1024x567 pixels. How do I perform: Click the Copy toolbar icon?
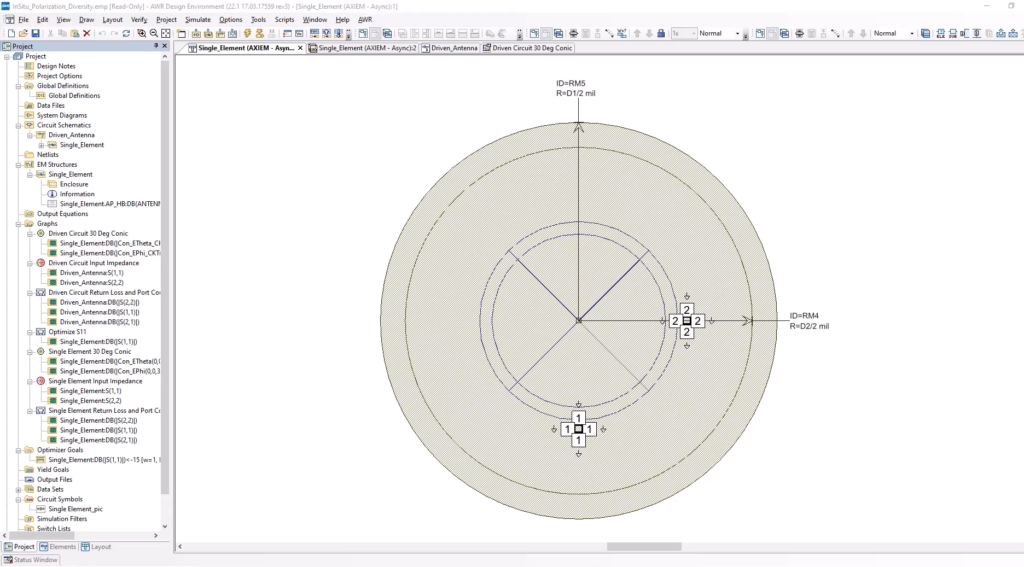[x=62, y=33]
